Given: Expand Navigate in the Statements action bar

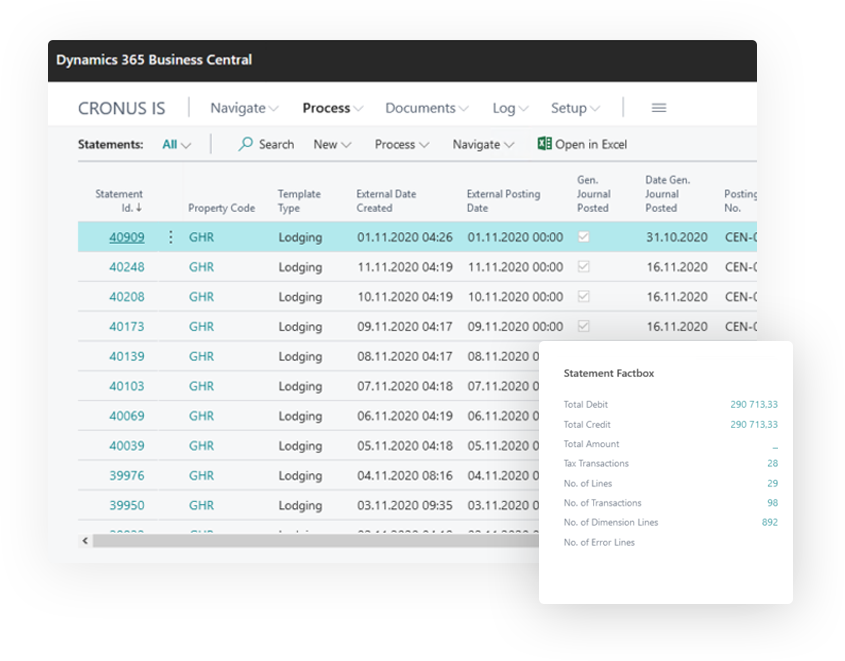Looking at the screenshot, I should pos(483,144).
